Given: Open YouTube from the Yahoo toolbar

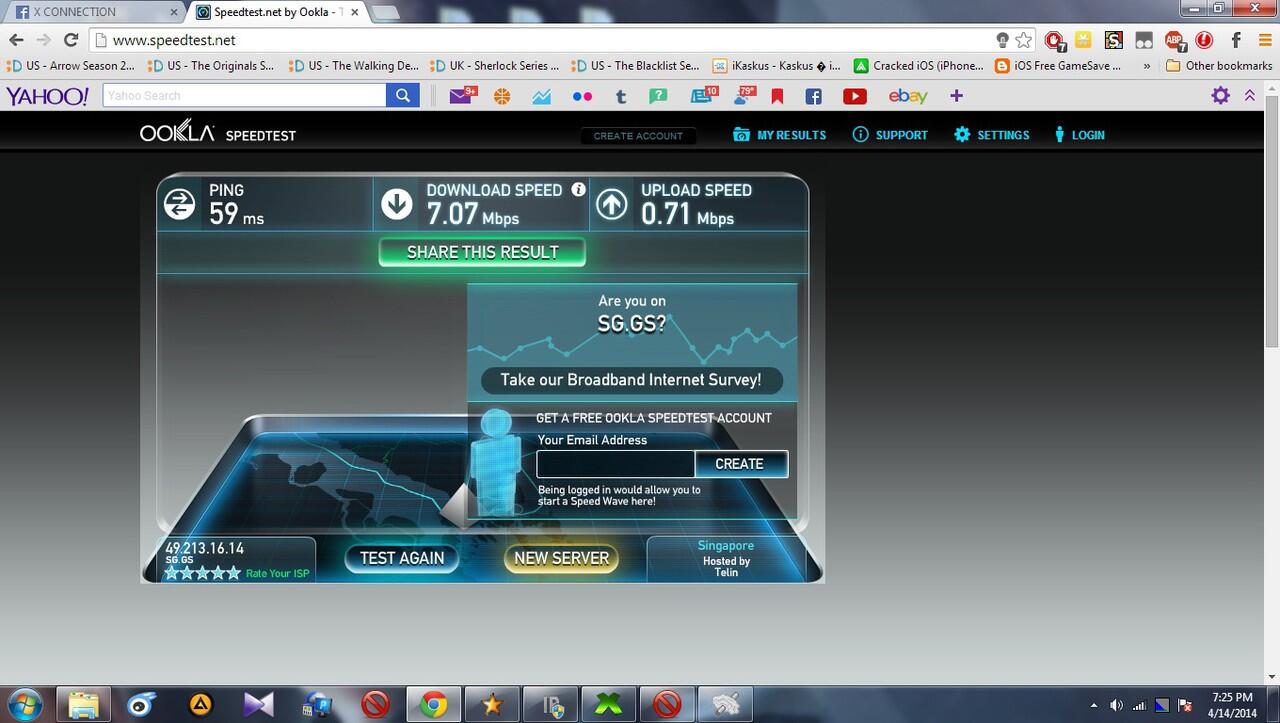Looking at the screenshot, I should [855, 96].
